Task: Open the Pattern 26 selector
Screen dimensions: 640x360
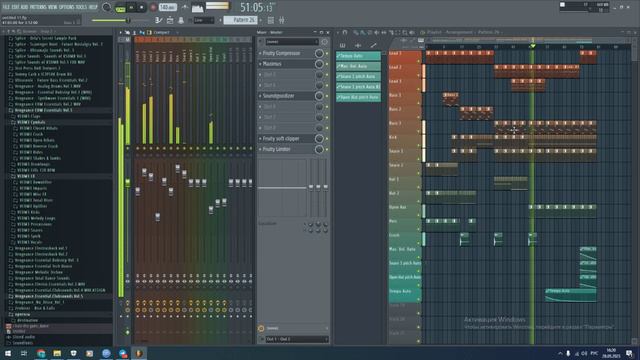Action: pos(240,20)
